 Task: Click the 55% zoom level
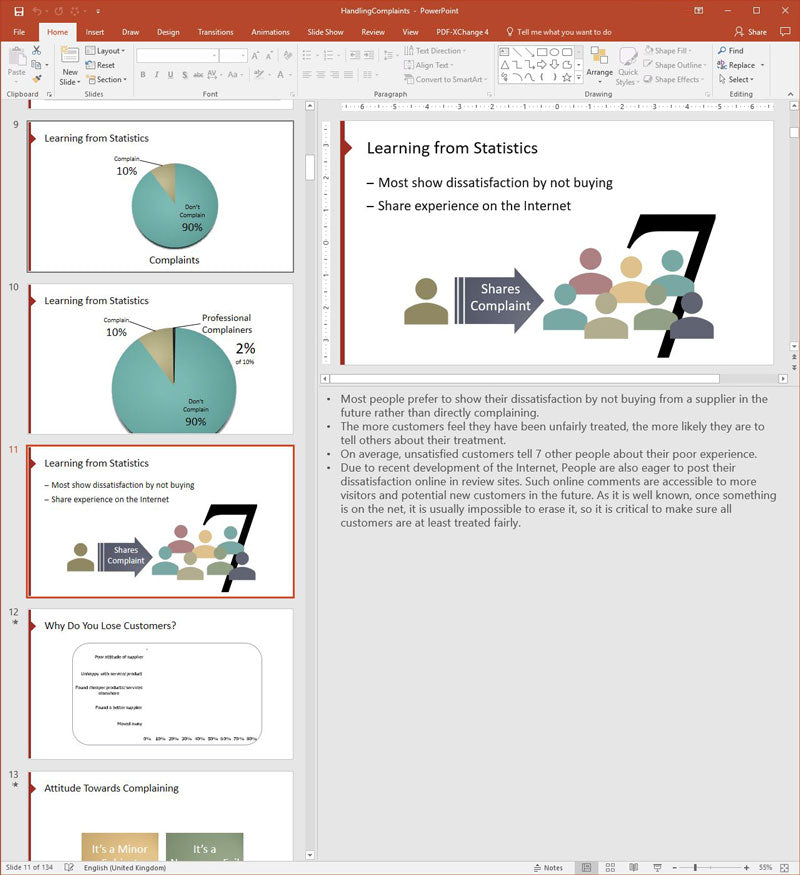[x=765, y=868]
